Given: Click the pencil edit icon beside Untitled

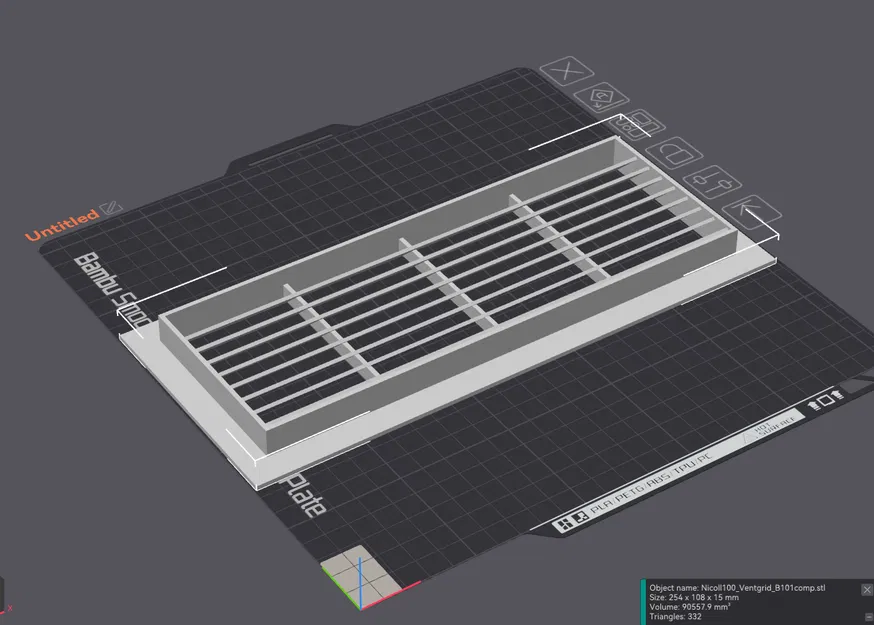Looking at the screenshot, I should [x=111, y=208].
